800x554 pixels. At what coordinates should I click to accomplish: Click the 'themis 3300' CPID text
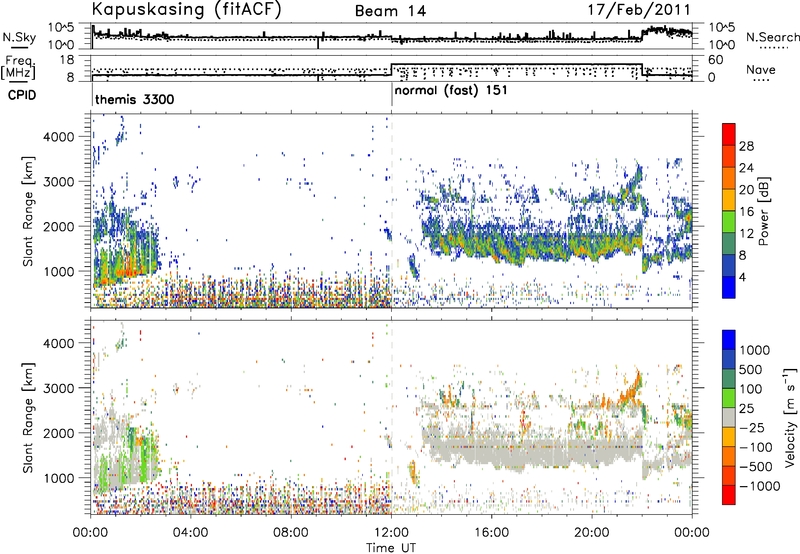135,99
